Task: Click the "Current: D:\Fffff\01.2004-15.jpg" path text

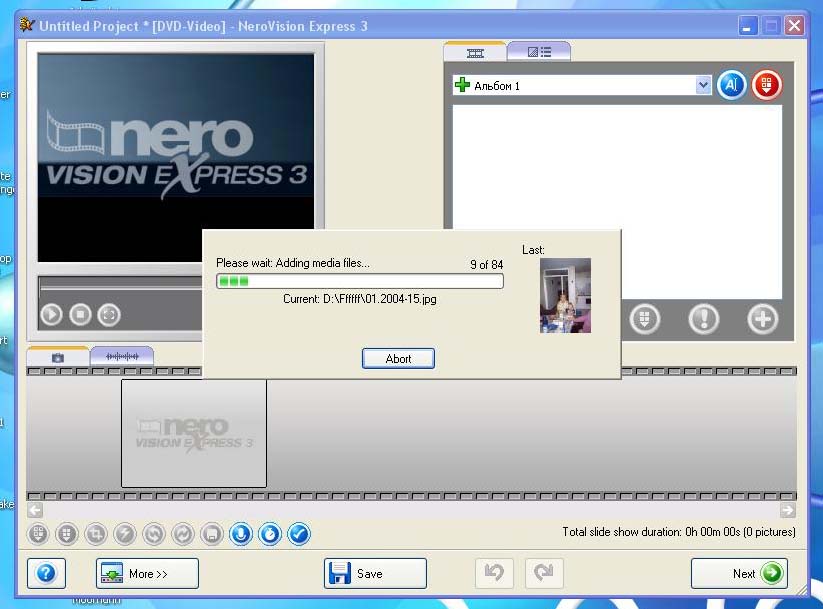Action: (360, 299)
